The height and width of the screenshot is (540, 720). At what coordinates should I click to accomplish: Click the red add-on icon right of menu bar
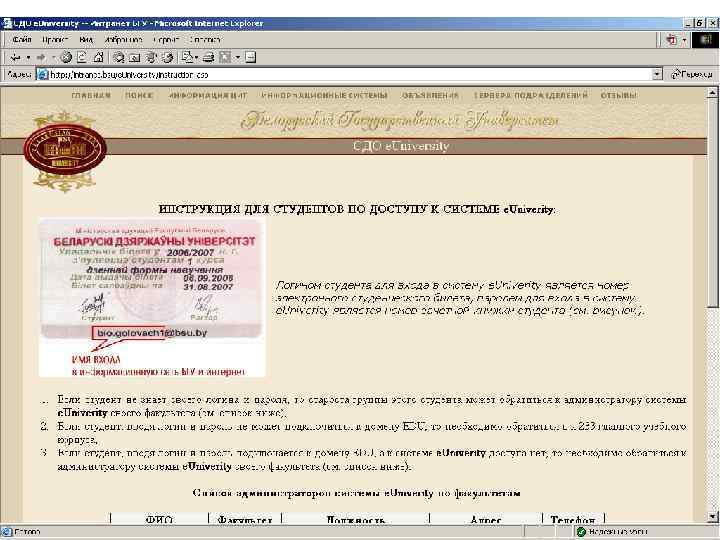[x=671, y=40]
